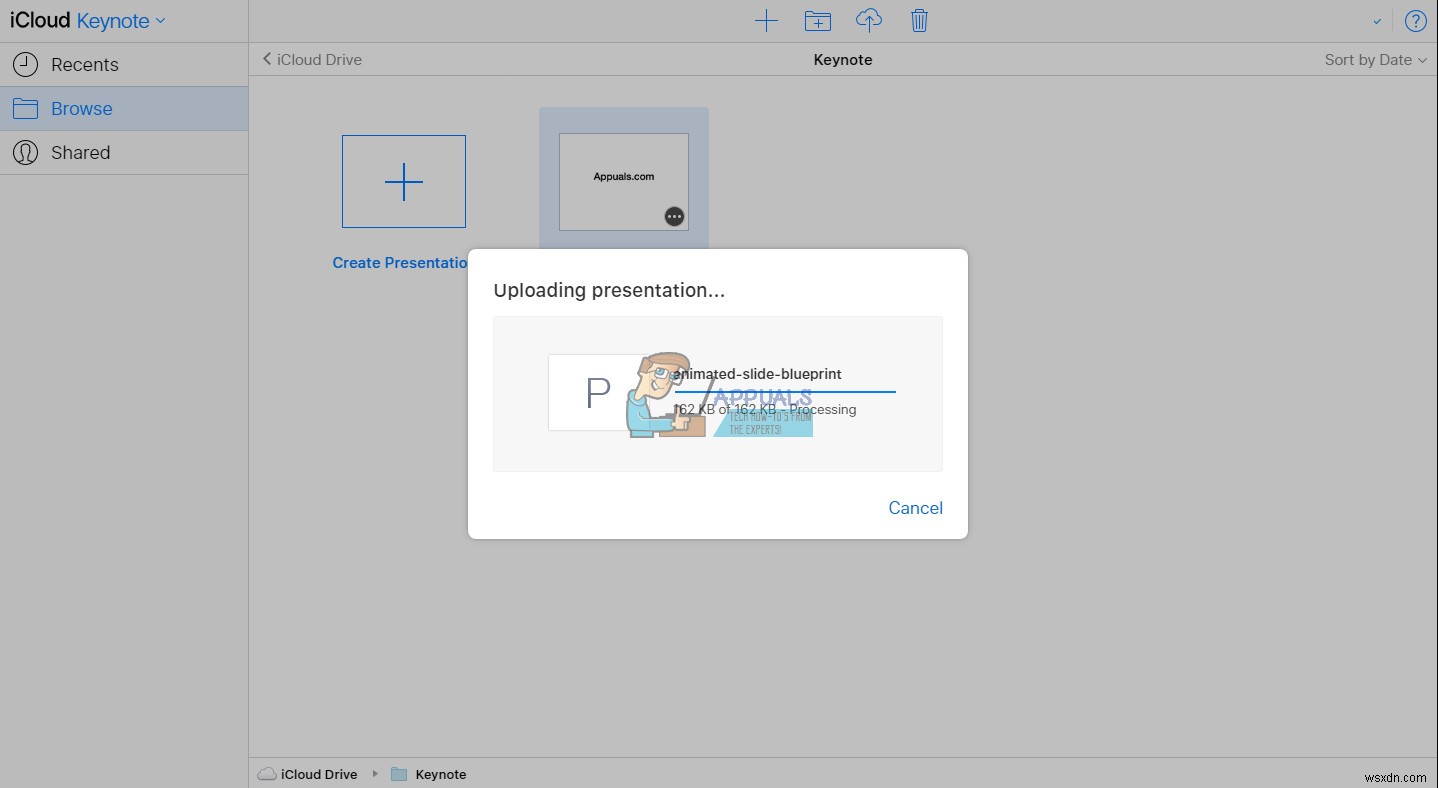Click the upload progress bar
The width and height of the screenshot is (1438, 788).
click(x=785, y=392)
